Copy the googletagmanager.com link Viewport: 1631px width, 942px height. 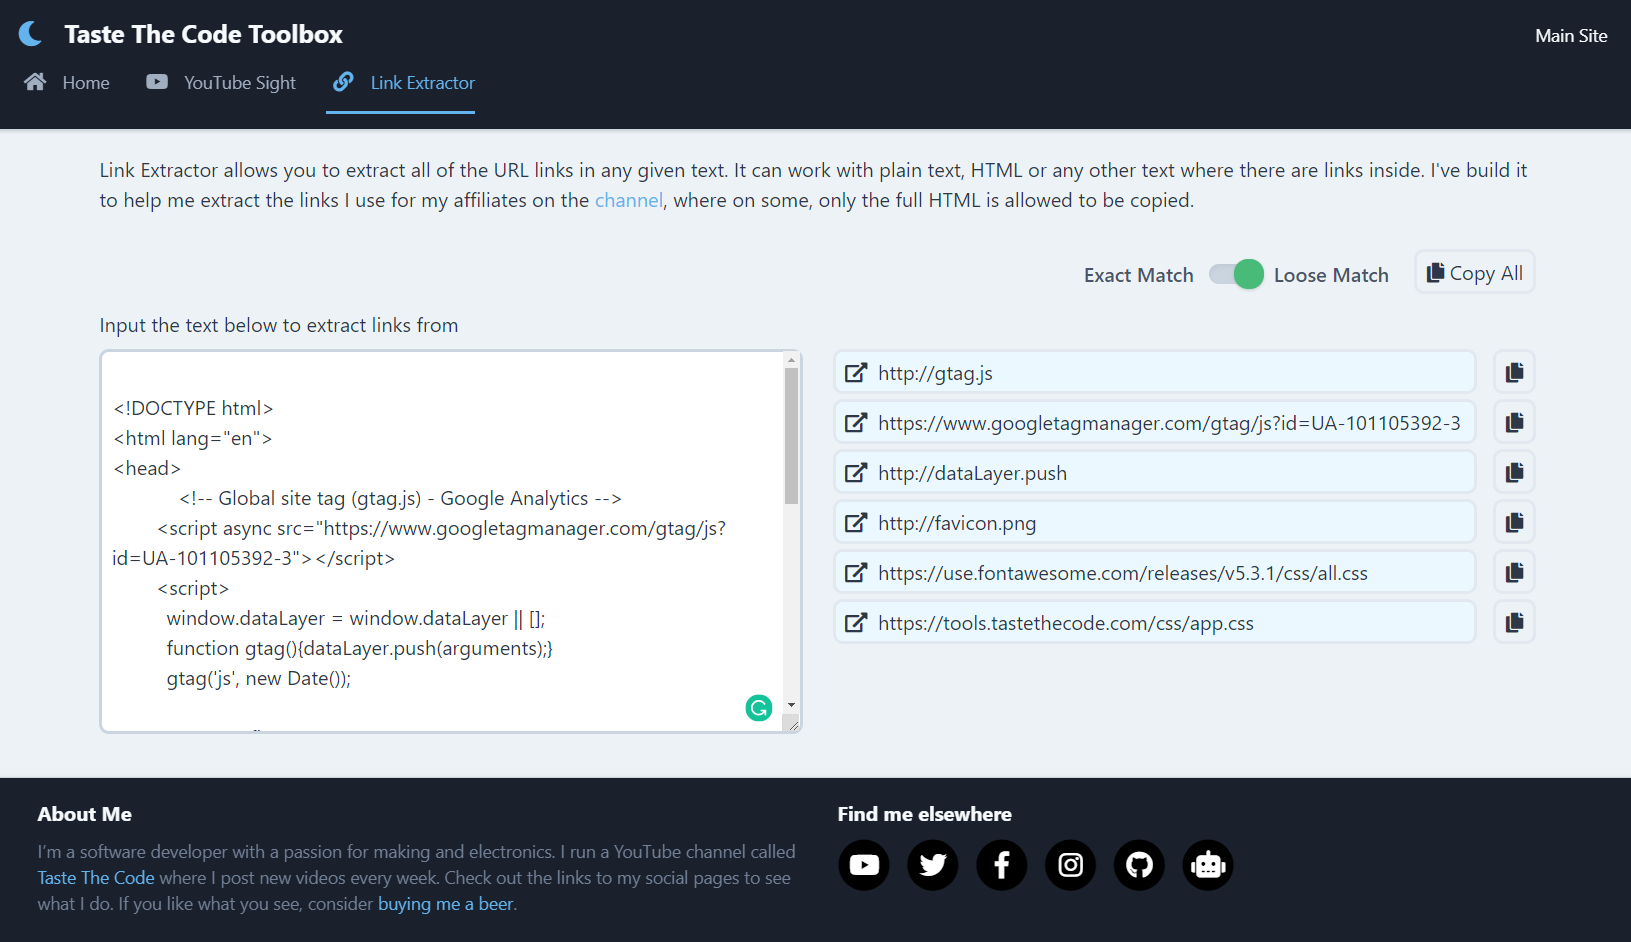pos(1514,422)
